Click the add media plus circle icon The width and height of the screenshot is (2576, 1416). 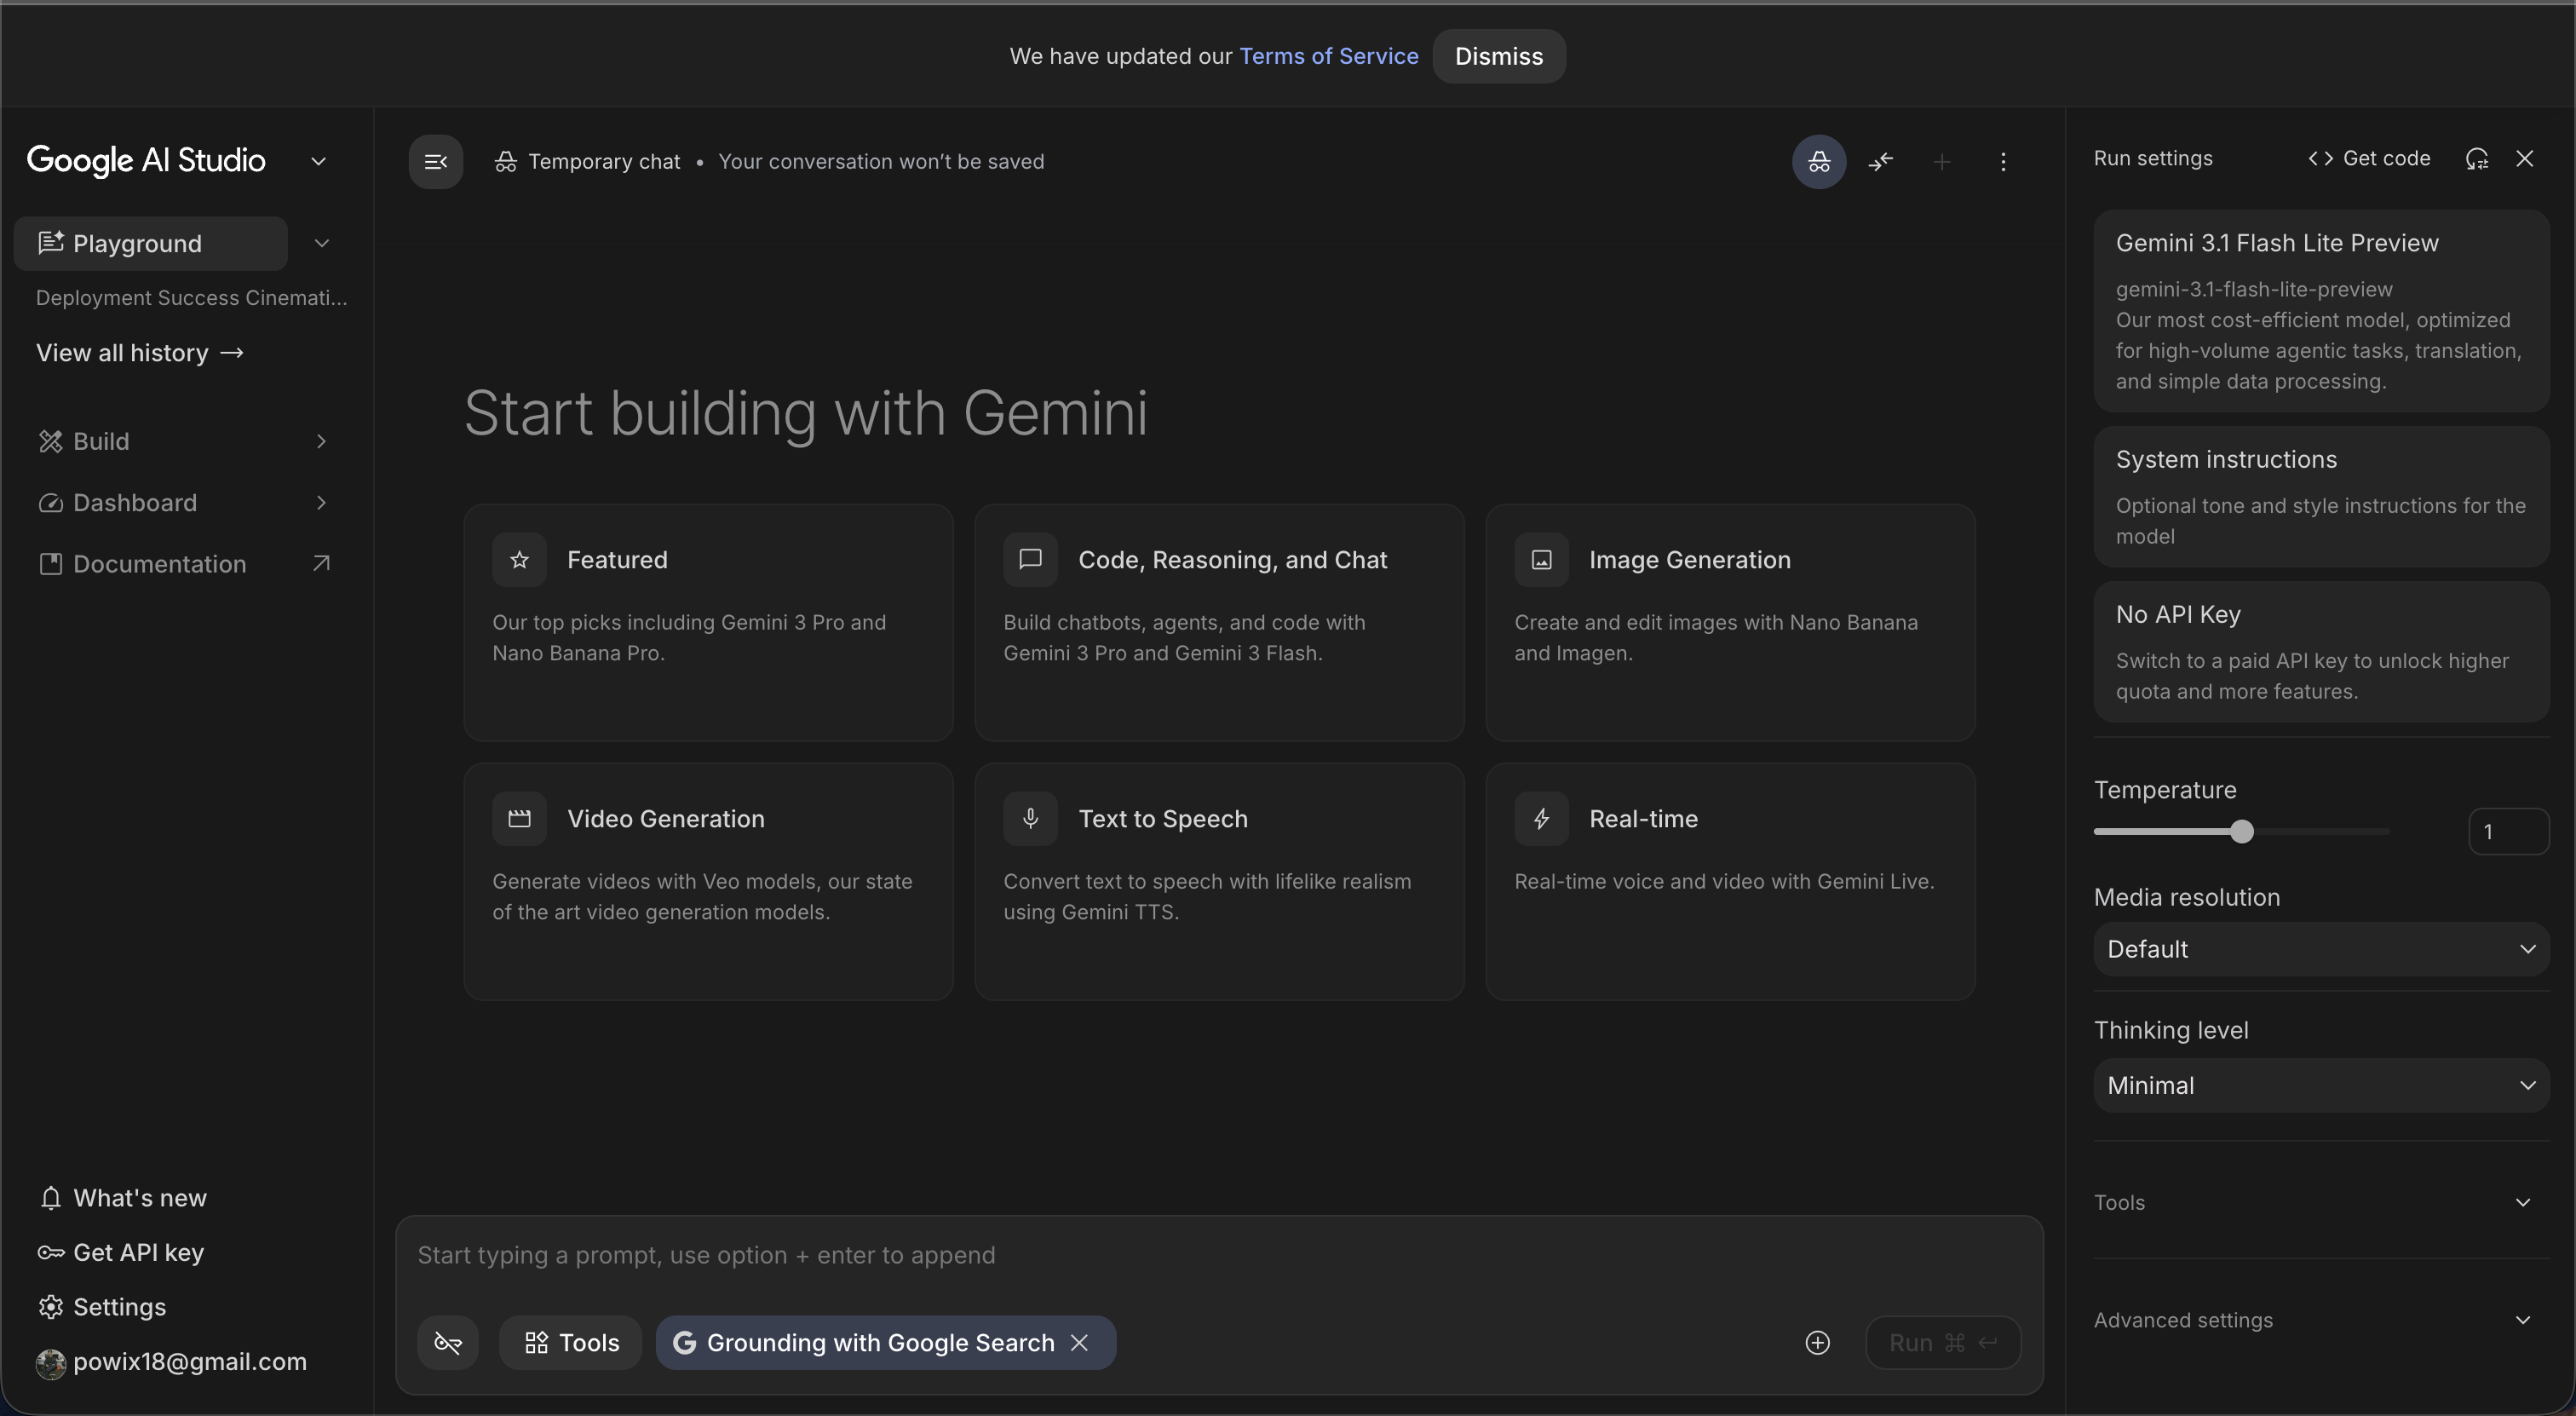pos(1817,1342)
